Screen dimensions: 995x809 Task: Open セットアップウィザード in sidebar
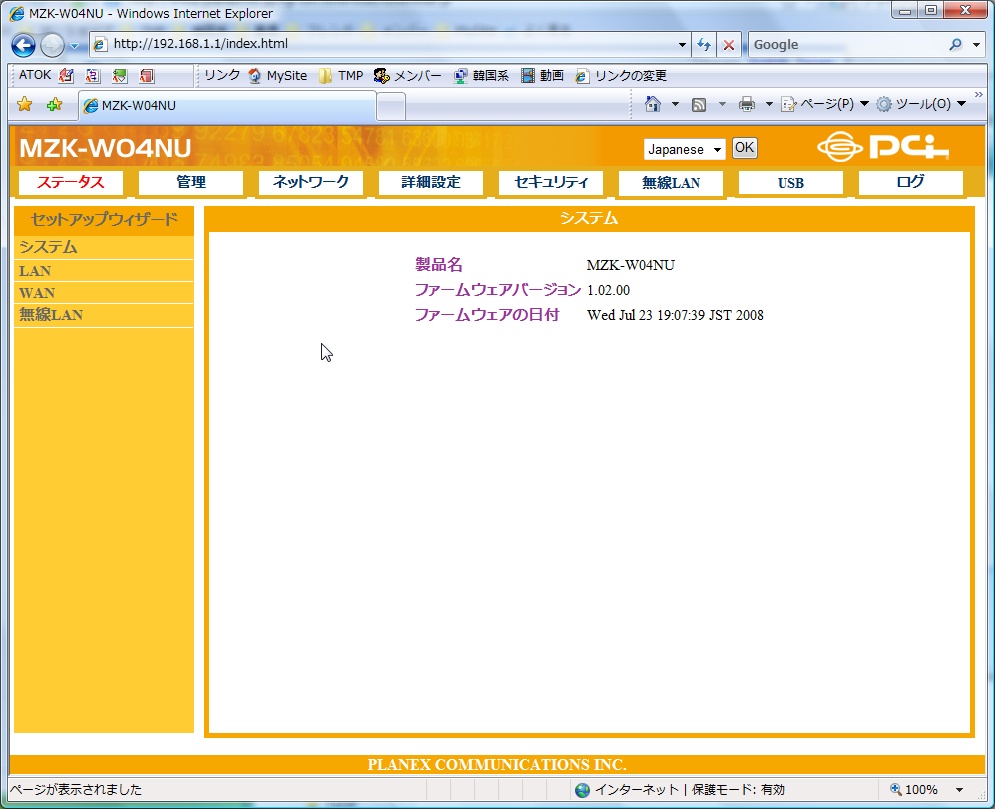[104, 220]
